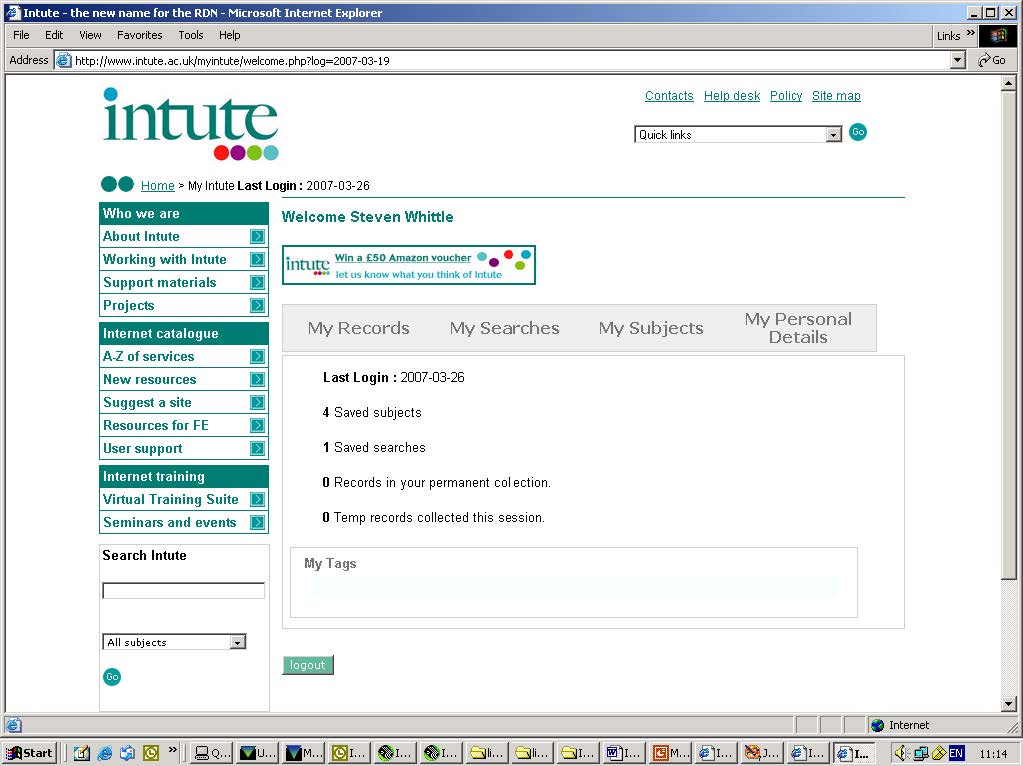Click the Amazon voucher survey banner
1023x766 pixels.
pyautogui.click(x=409, y=265)
